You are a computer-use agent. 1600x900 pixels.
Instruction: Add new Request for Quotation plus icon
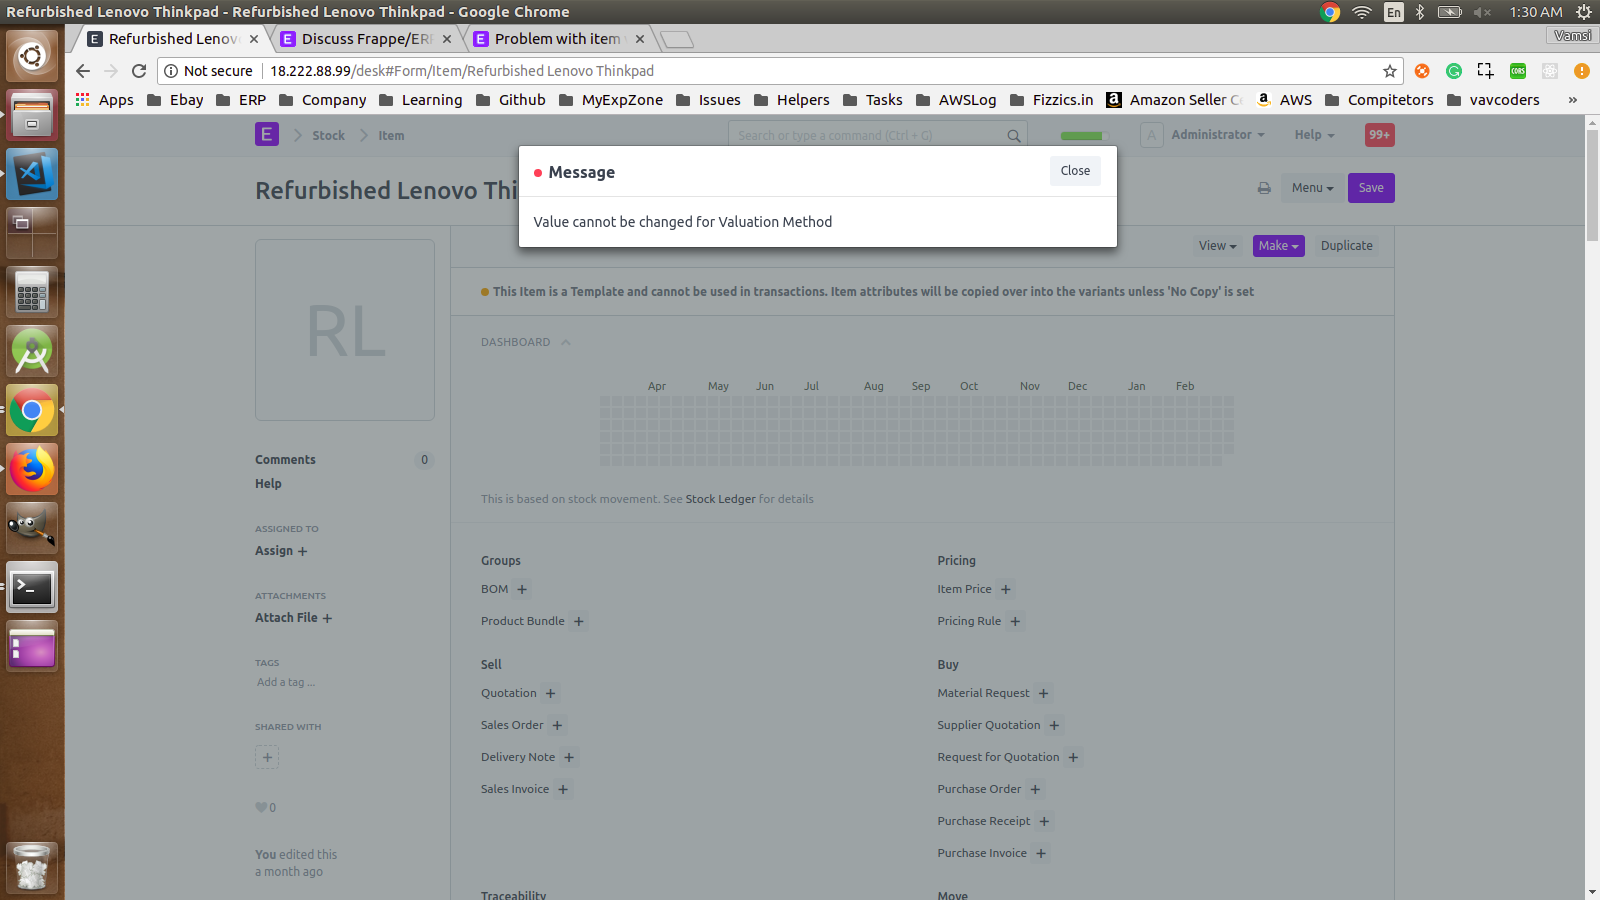click(1073, 758)
